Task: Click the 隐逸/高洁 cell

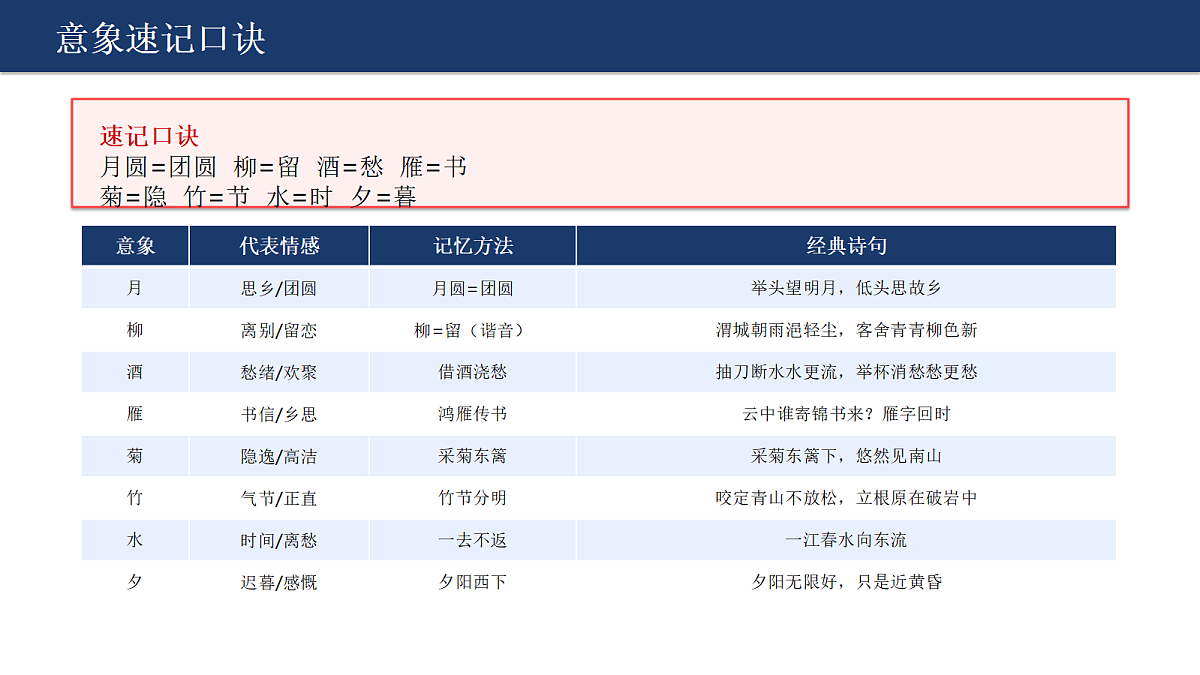Action: [279, 456]
